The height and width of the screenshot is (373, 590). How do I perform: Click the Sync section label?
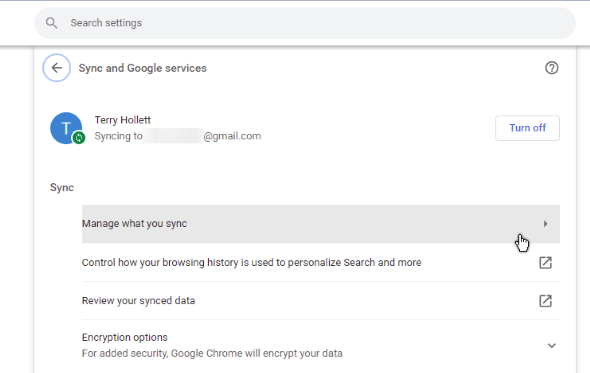click(62, 187)
